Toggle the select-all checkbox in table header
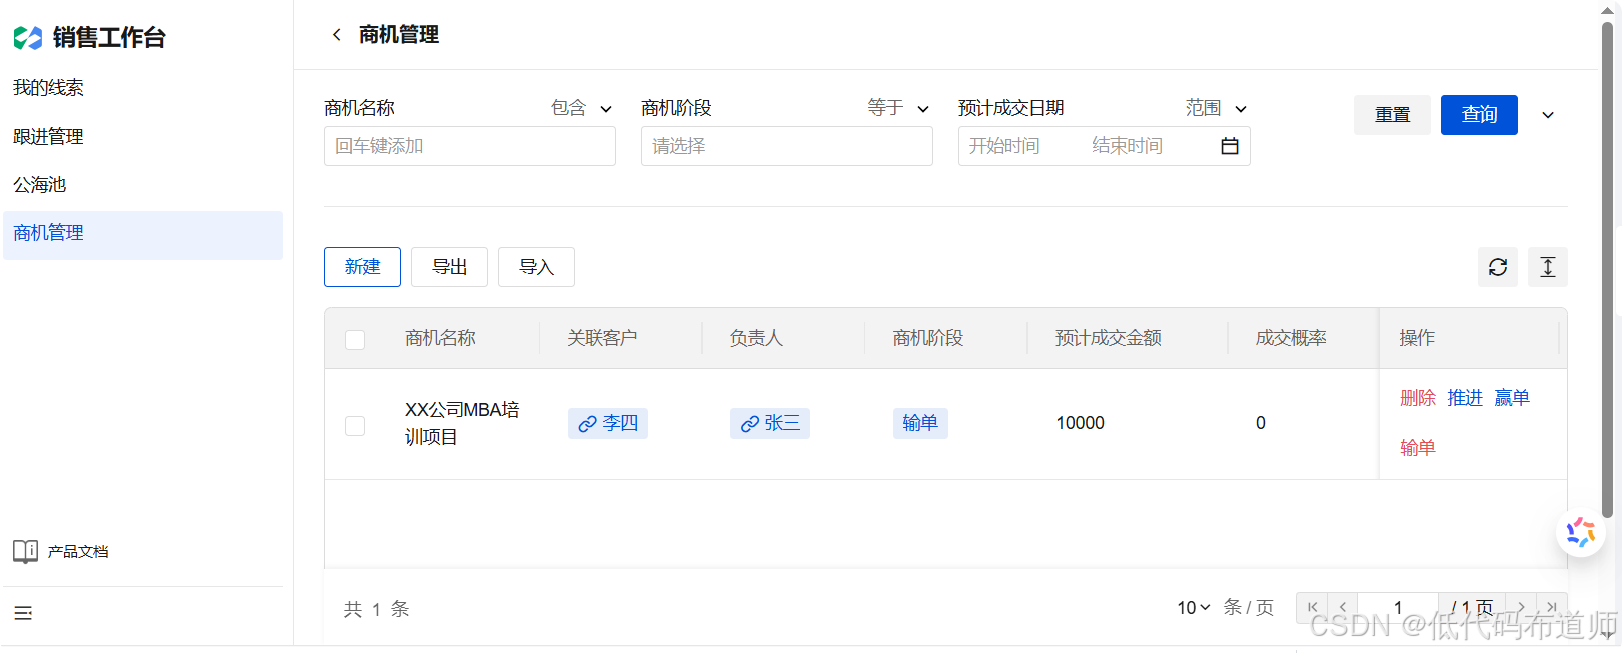Screen dimensions: 1622x653 click(x=355, y=339)
